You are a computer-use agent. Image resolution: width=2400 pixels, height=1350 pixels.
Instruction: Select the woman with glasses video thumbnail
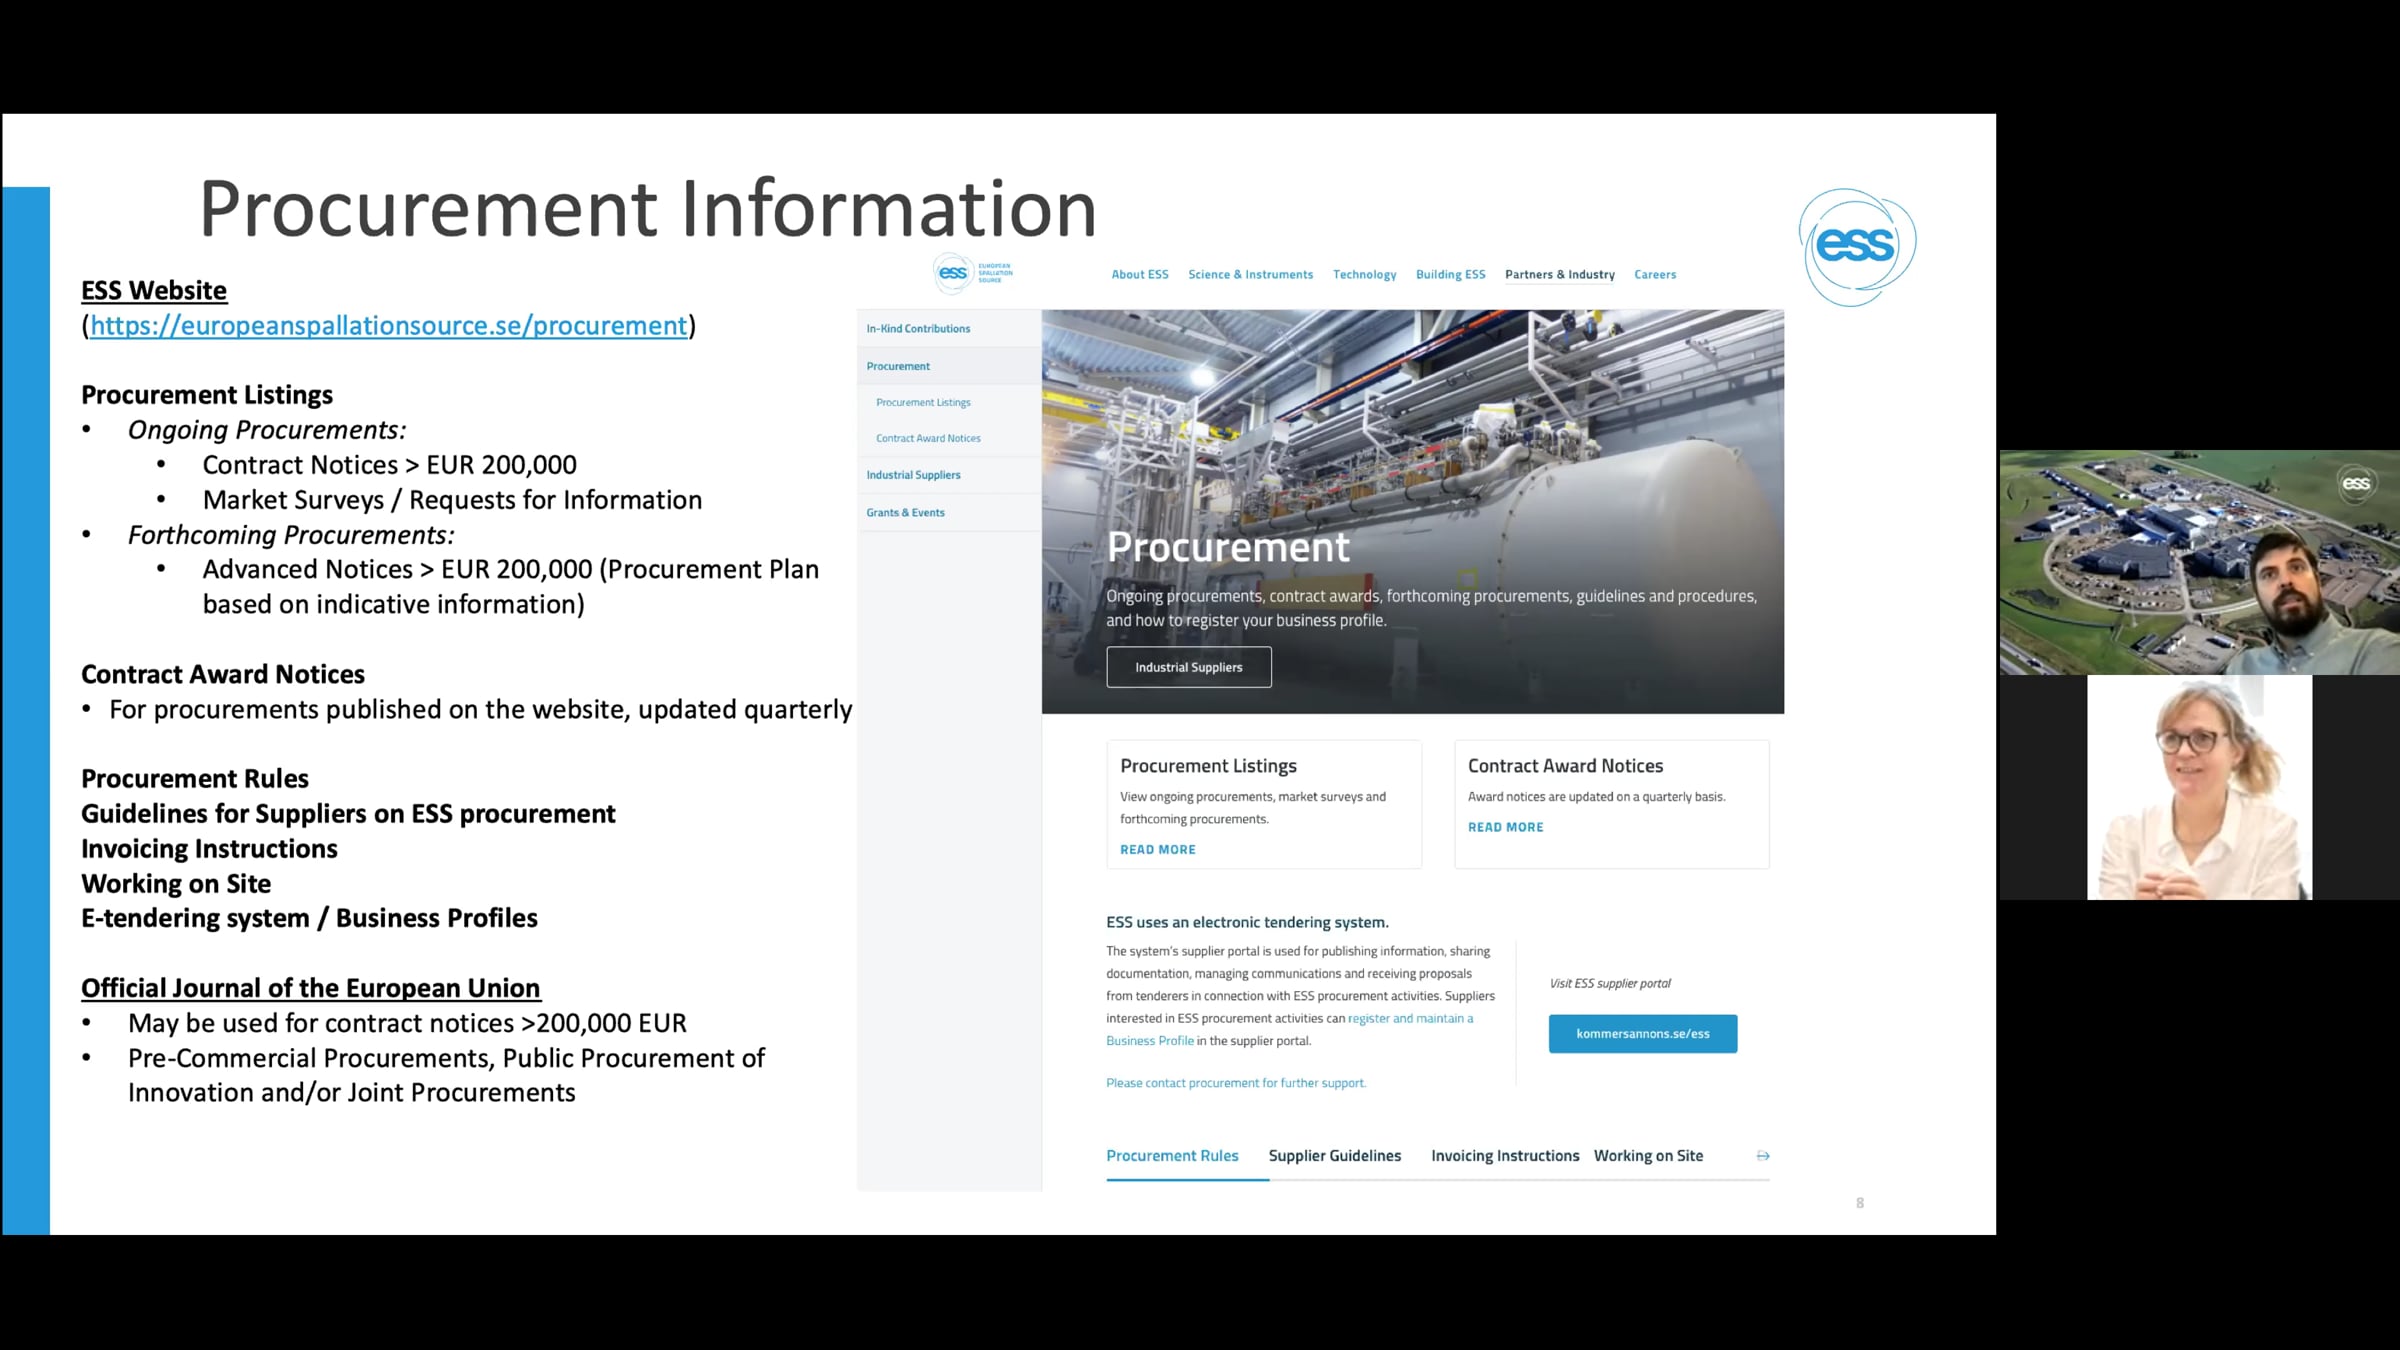coord(2199,787)
